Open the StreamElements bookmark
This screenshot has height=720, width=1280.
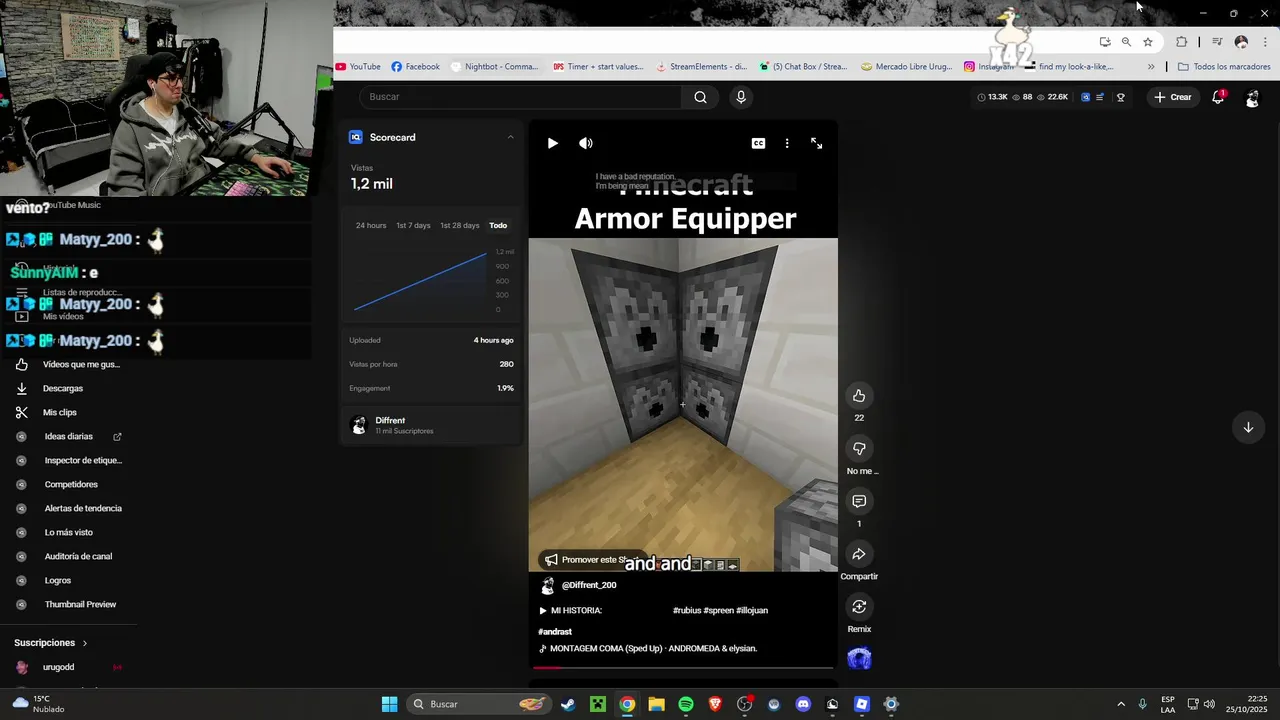tap(701, 67)
